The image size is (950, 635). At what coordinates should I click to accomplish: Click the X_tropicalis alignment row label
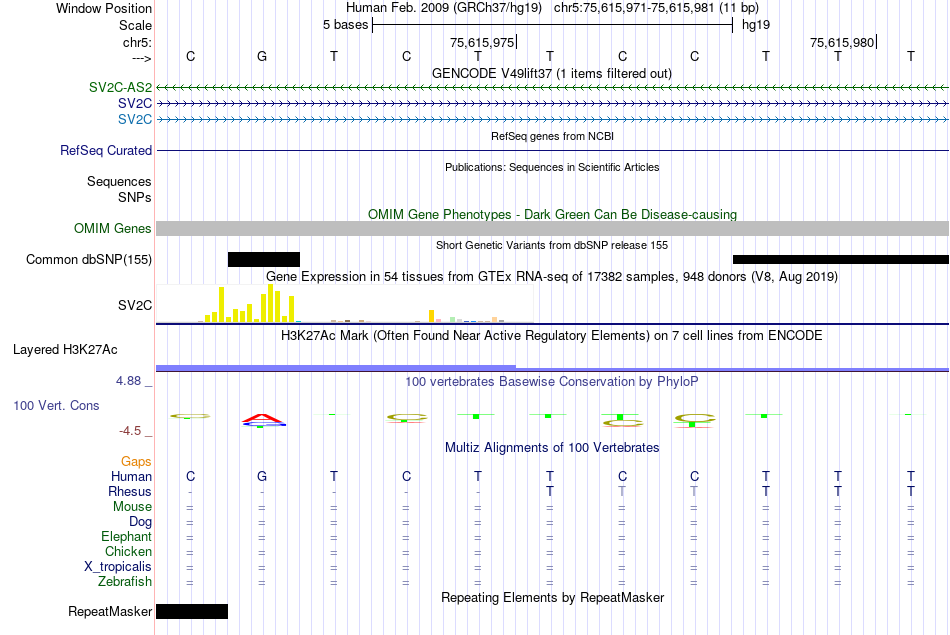click(x=118, y=567)
